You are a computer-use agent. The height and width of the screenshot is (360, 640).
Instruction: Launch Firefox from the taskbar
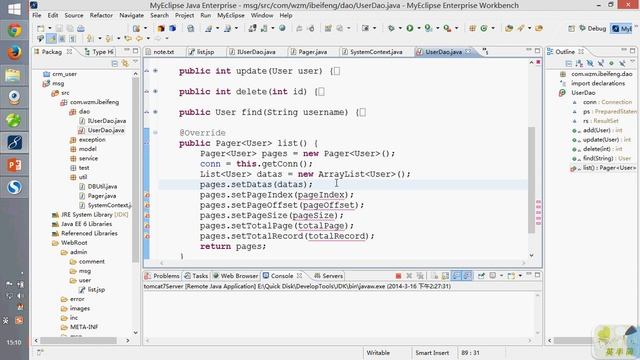coord(14,53)
